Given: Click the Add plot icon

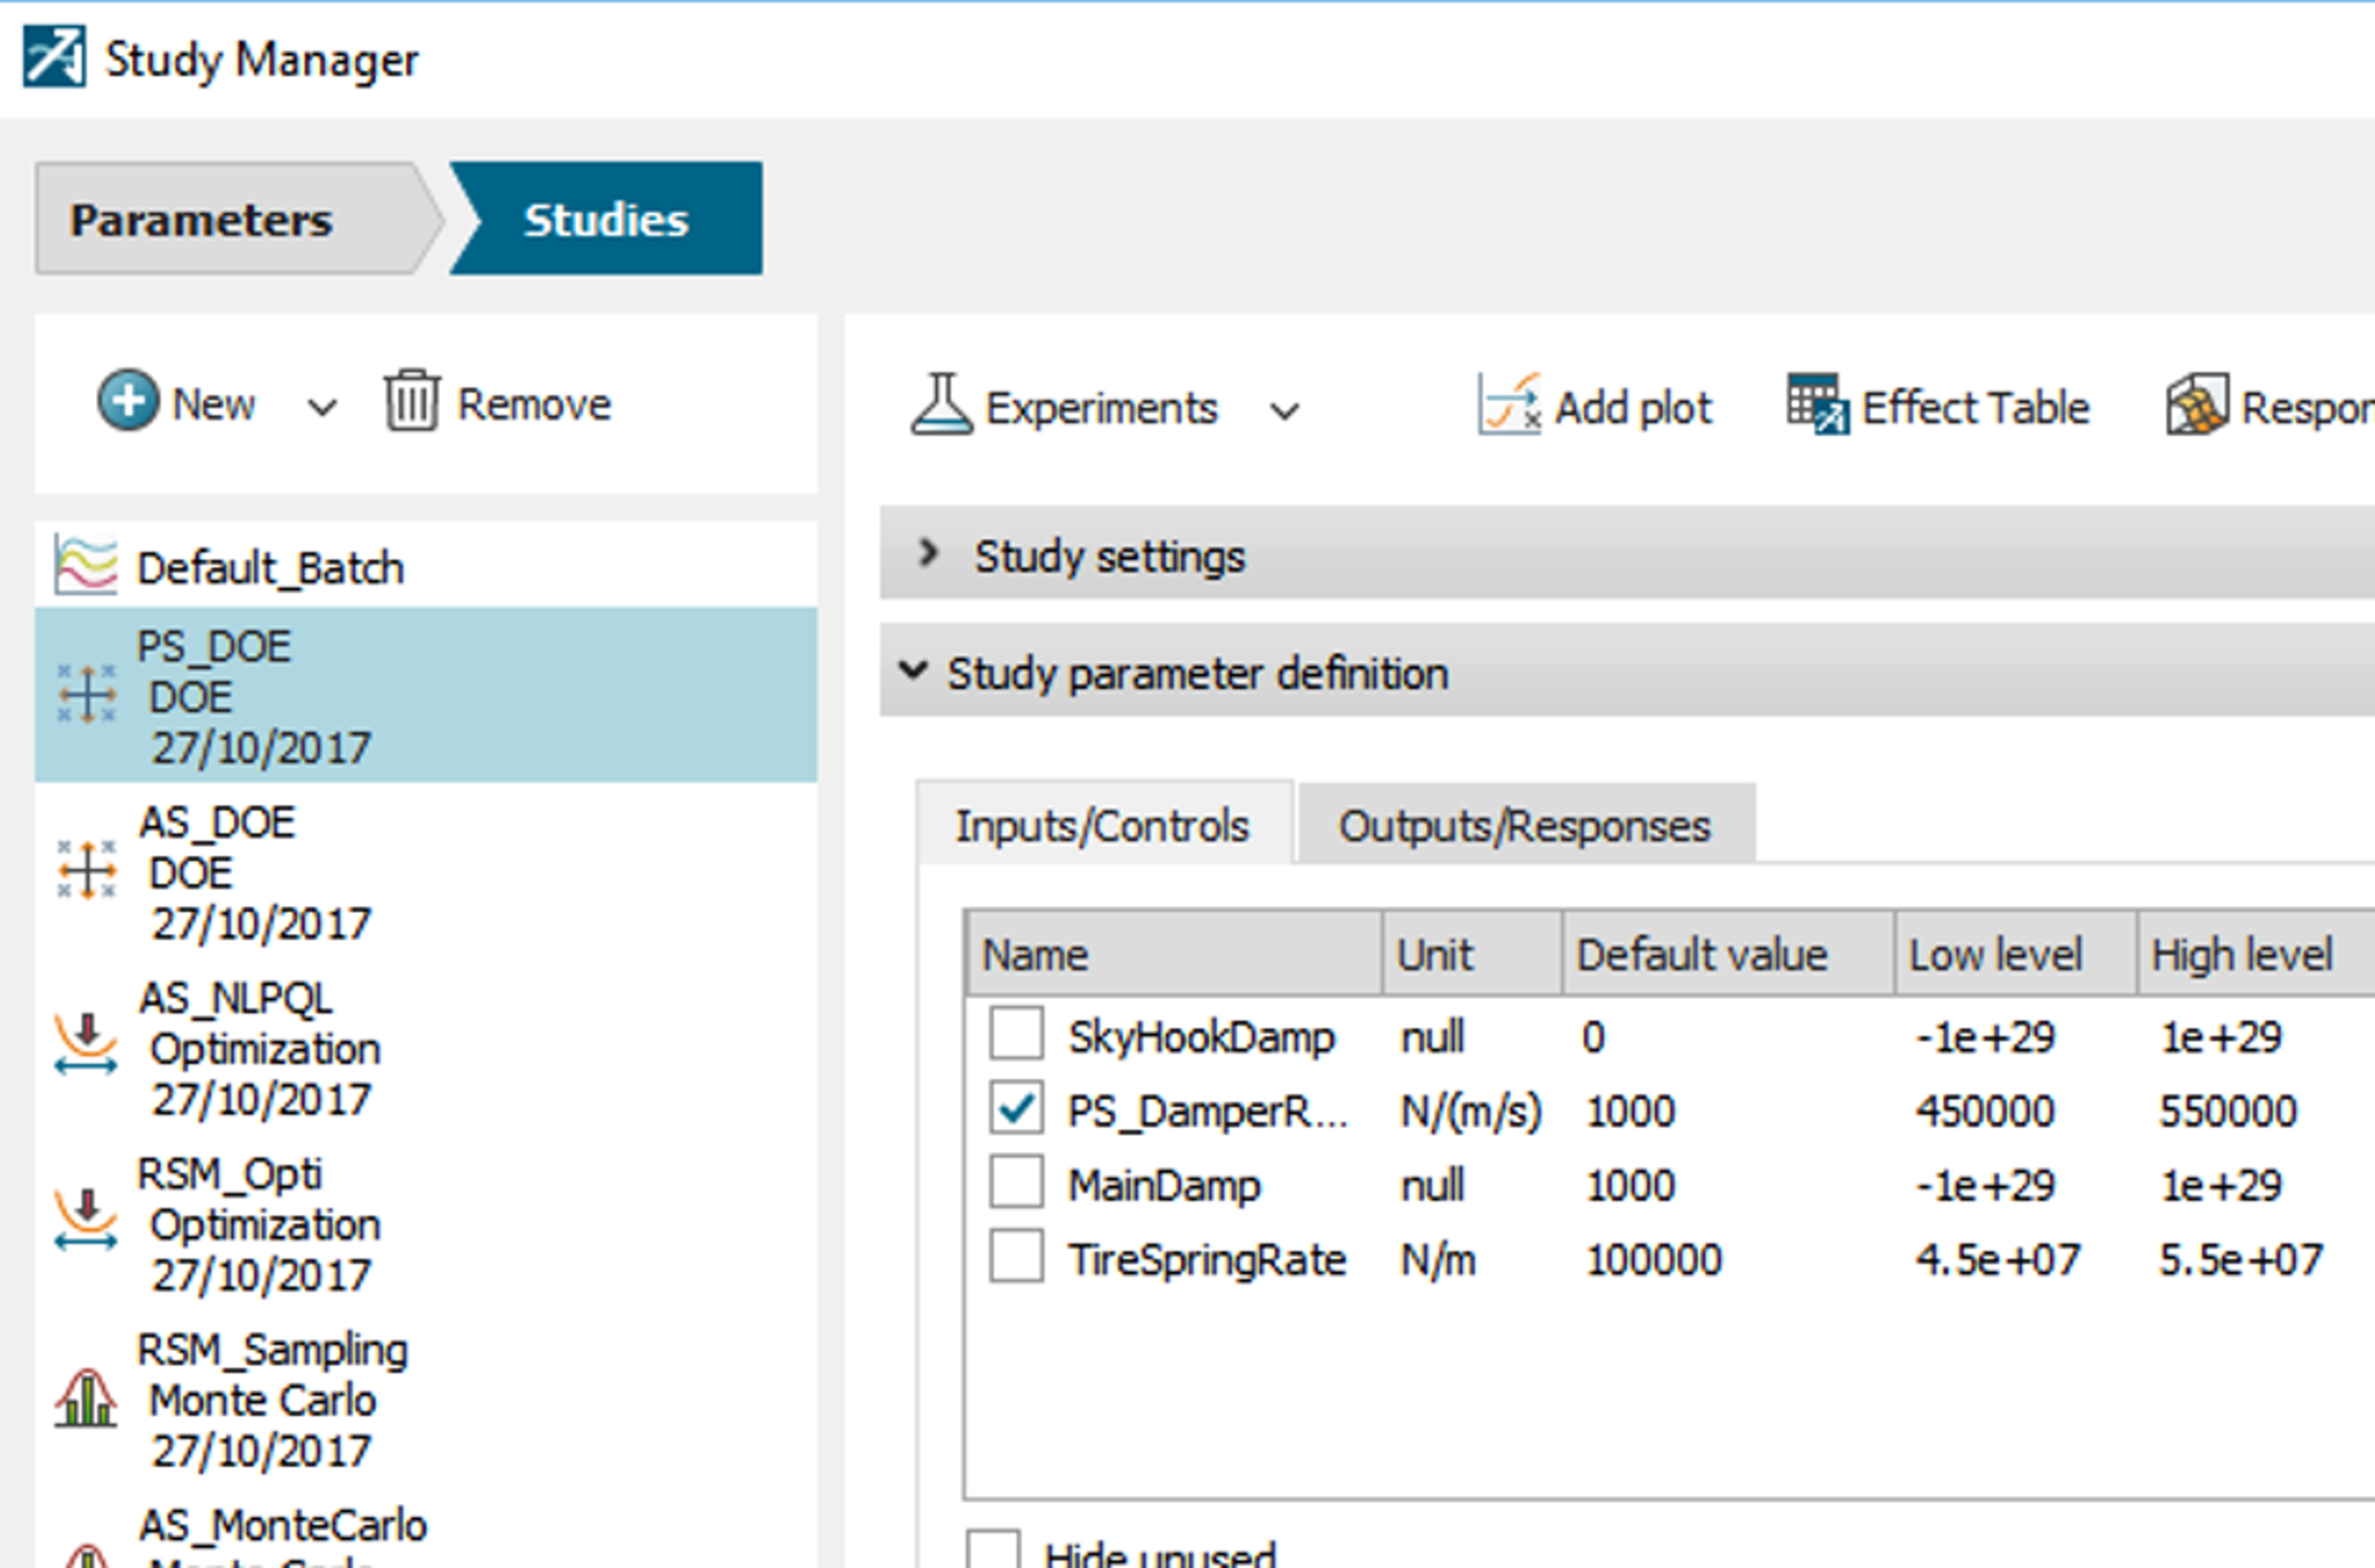Looking at the screenshot, I should click(x=1509, y=404).
